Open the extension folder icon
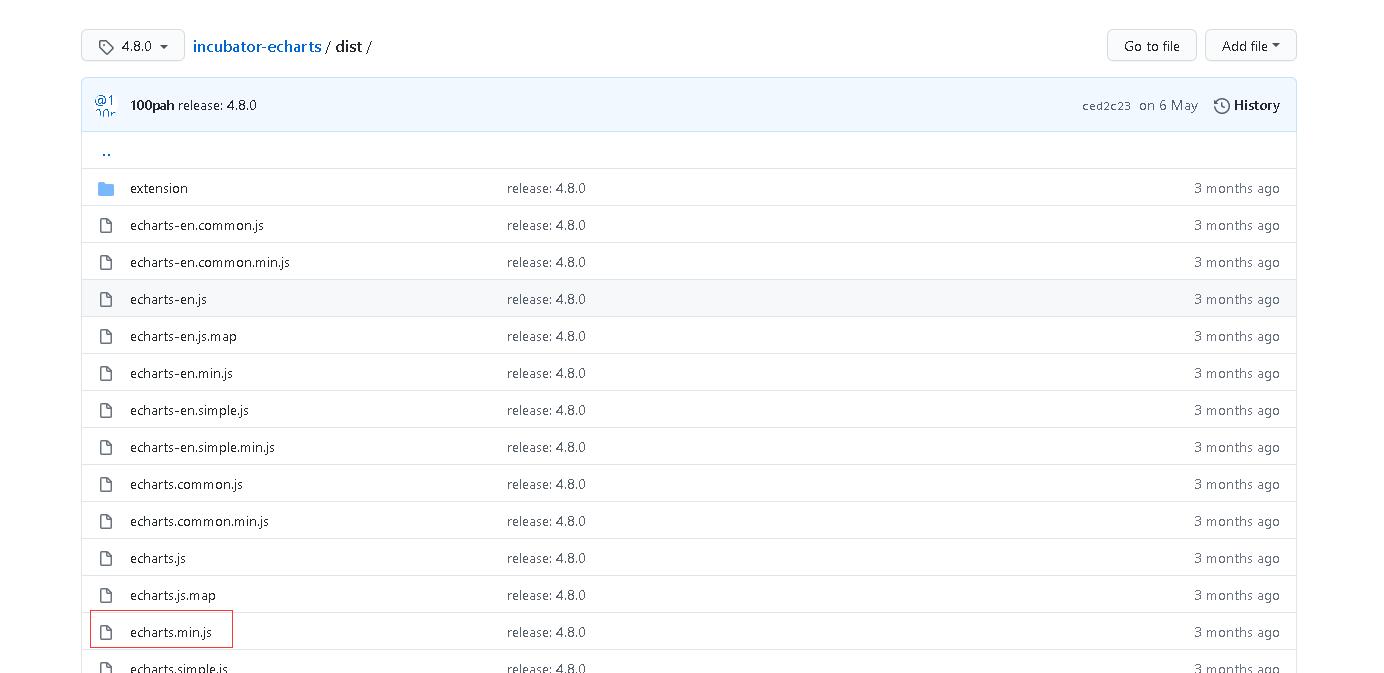Image resolution: width=1384 pixels, height=673 pixels. (106, 188)
